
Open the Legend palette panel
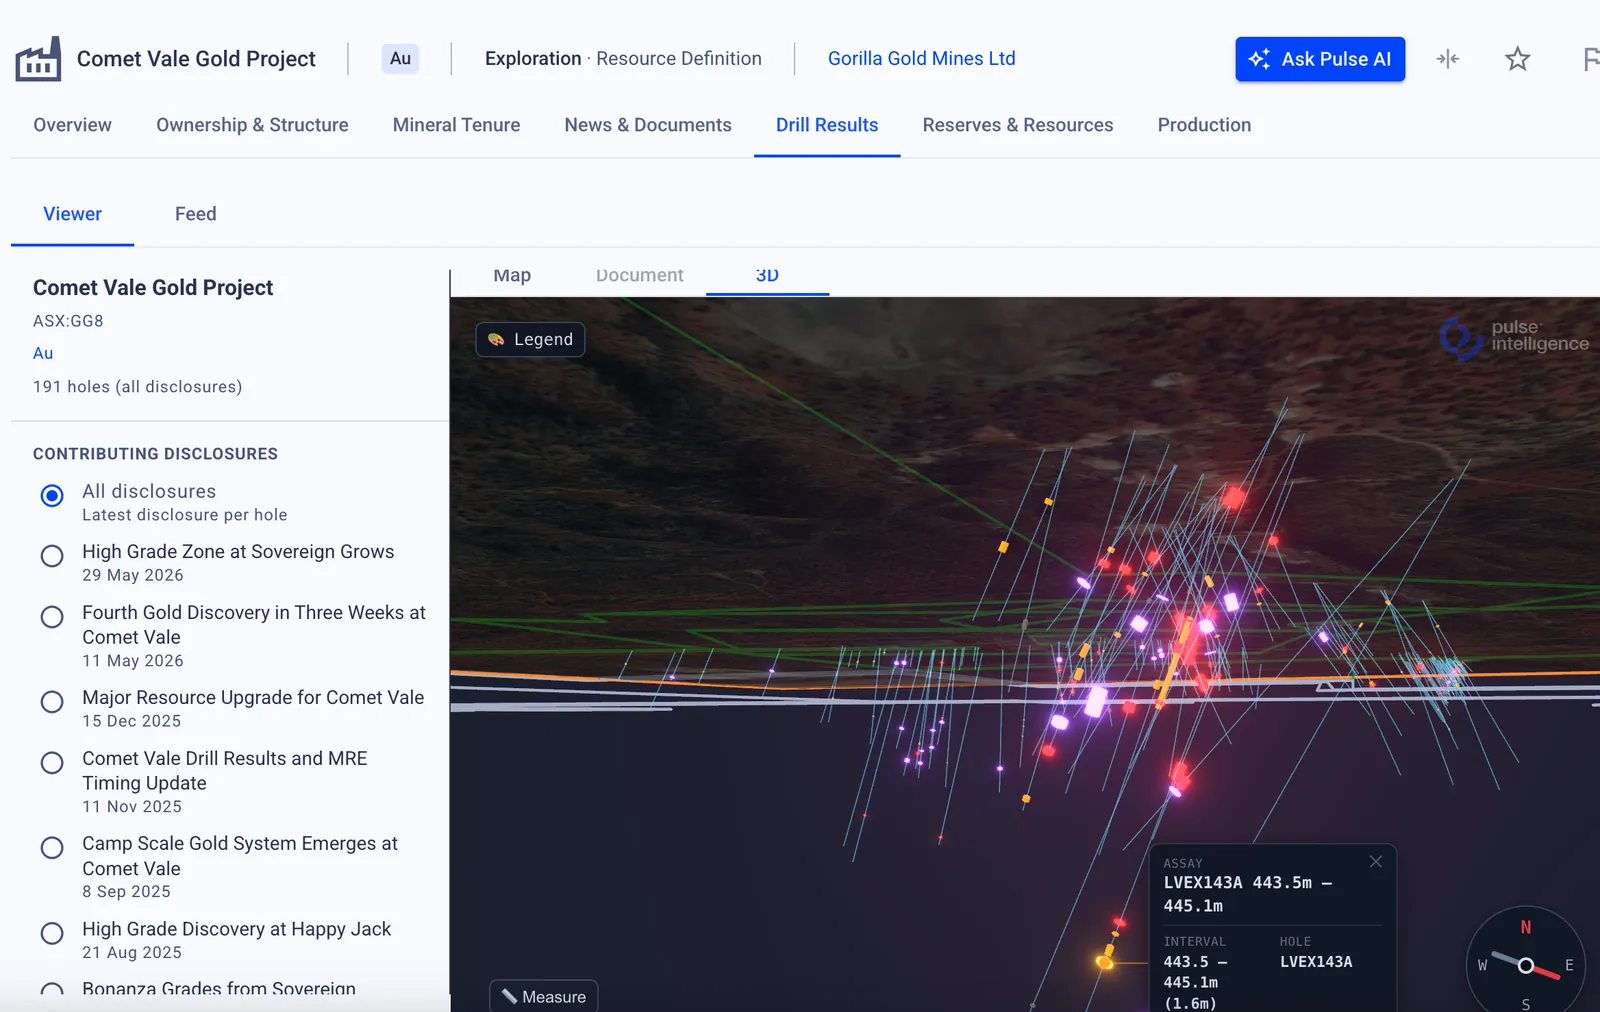pyautogui.click(x=530, y=339)
